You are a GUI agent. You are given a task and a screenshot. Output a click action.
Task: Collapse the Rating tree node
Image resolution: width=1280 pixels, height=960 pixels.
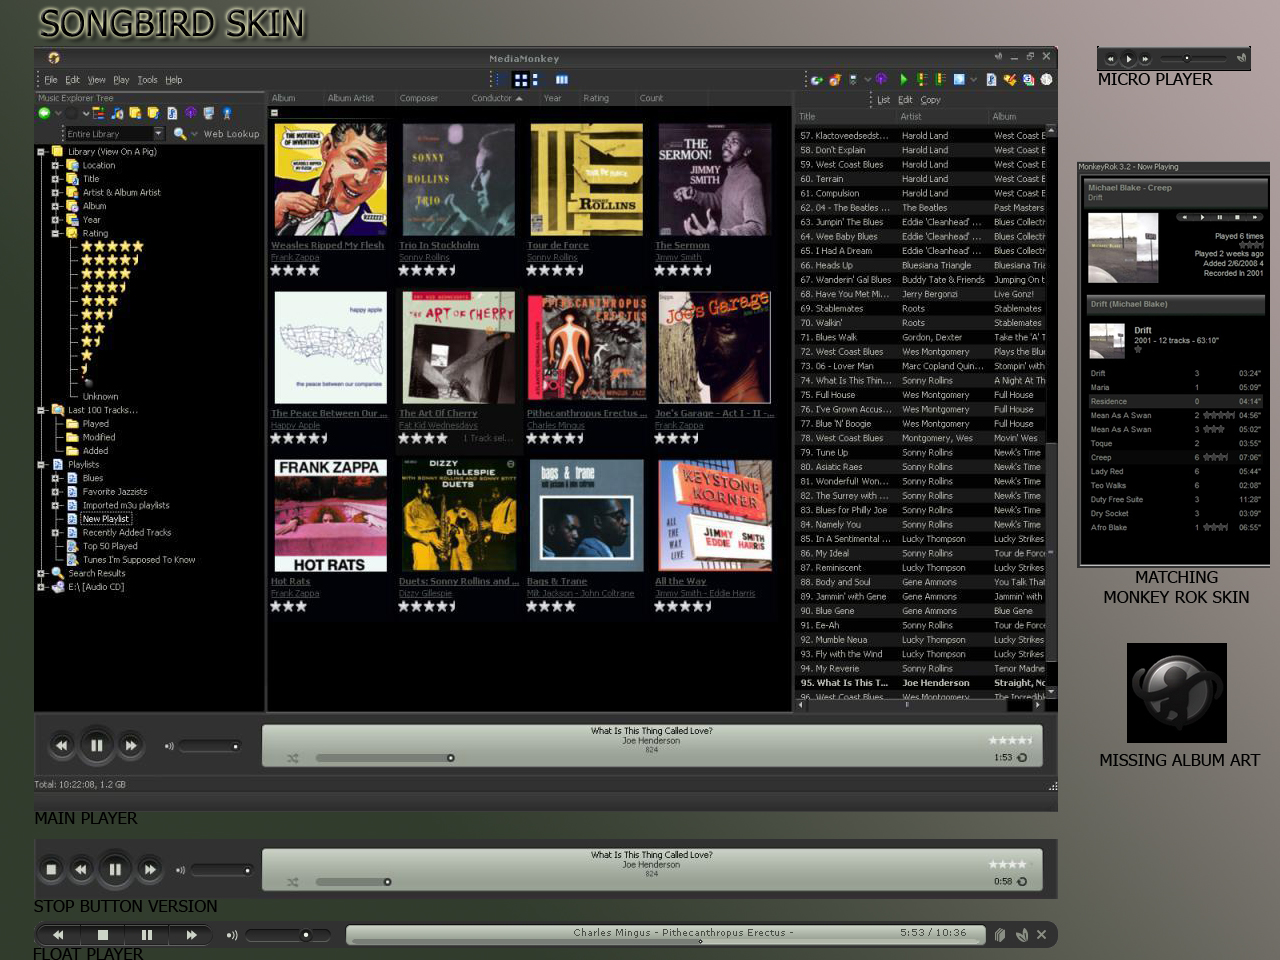click(x=56, y=233)
